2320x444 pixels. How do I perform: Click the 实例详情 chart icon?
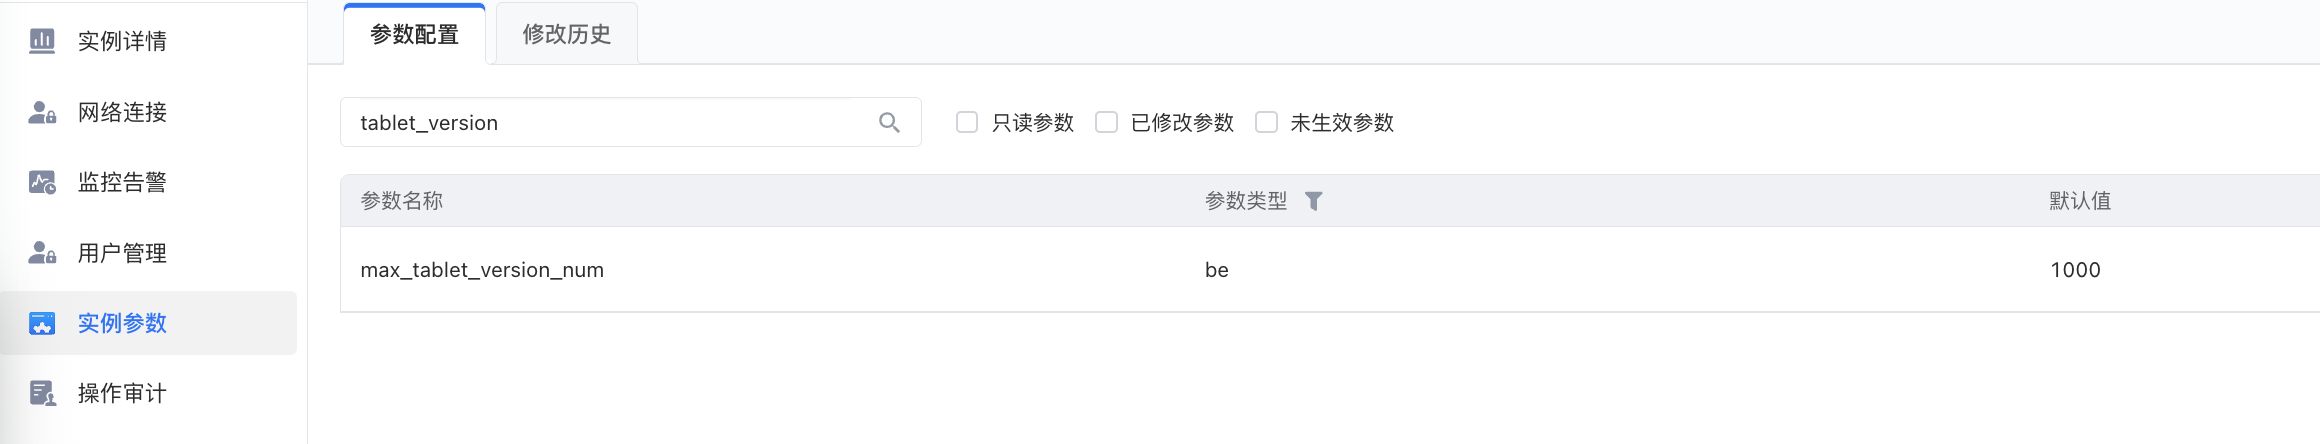click(42, 41)
